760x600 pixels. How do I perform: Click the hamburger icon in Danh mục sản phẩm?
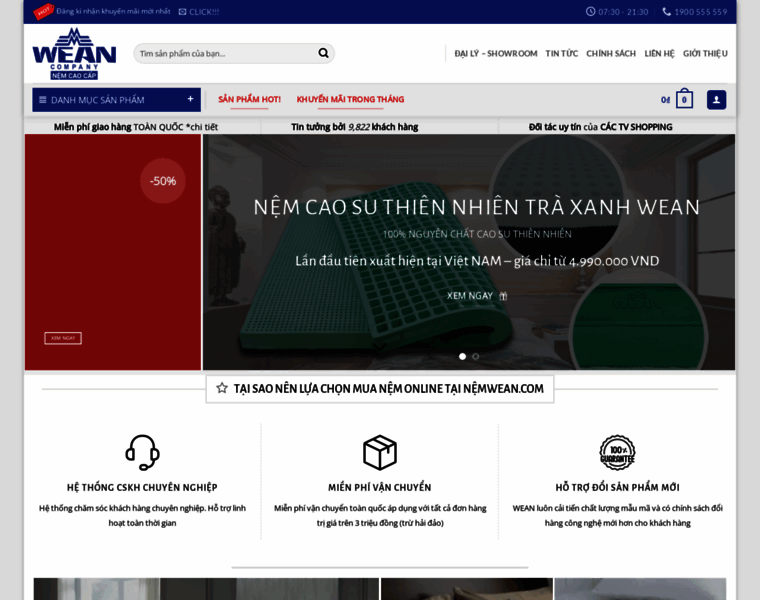43,100
